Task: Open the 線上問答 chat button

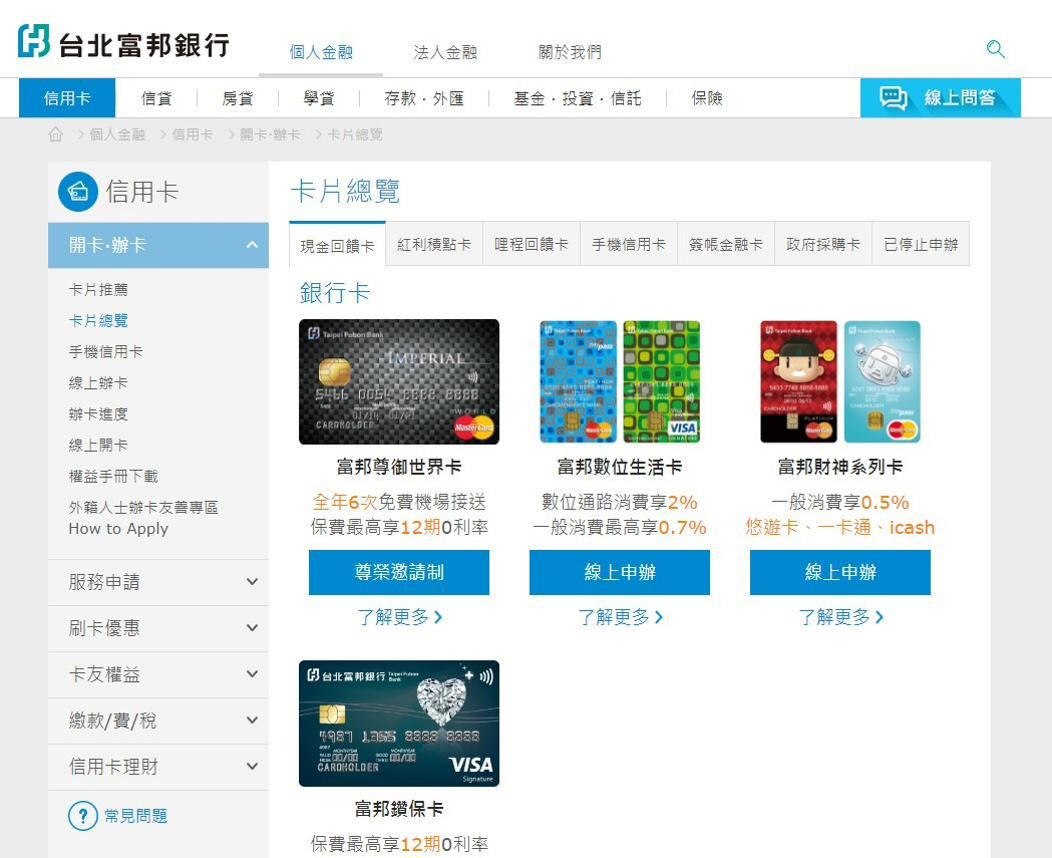Action: click(x=941, y=98)
